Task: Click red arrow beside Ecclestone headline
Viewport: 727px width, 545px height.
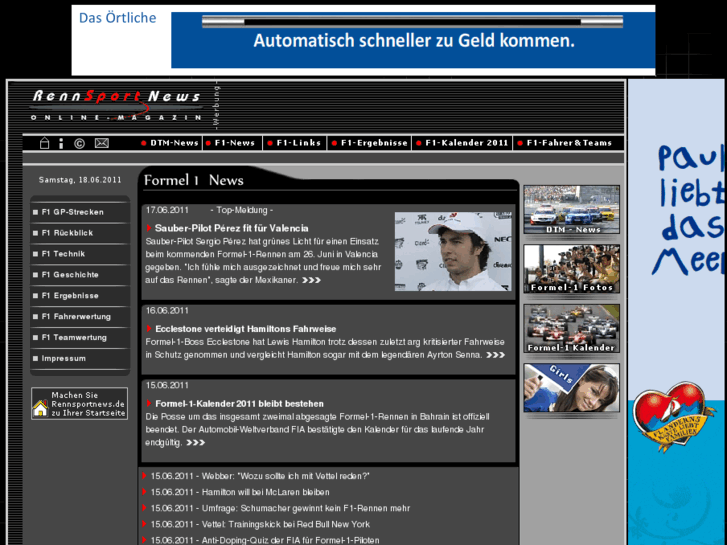Action: tap(149, 328)
